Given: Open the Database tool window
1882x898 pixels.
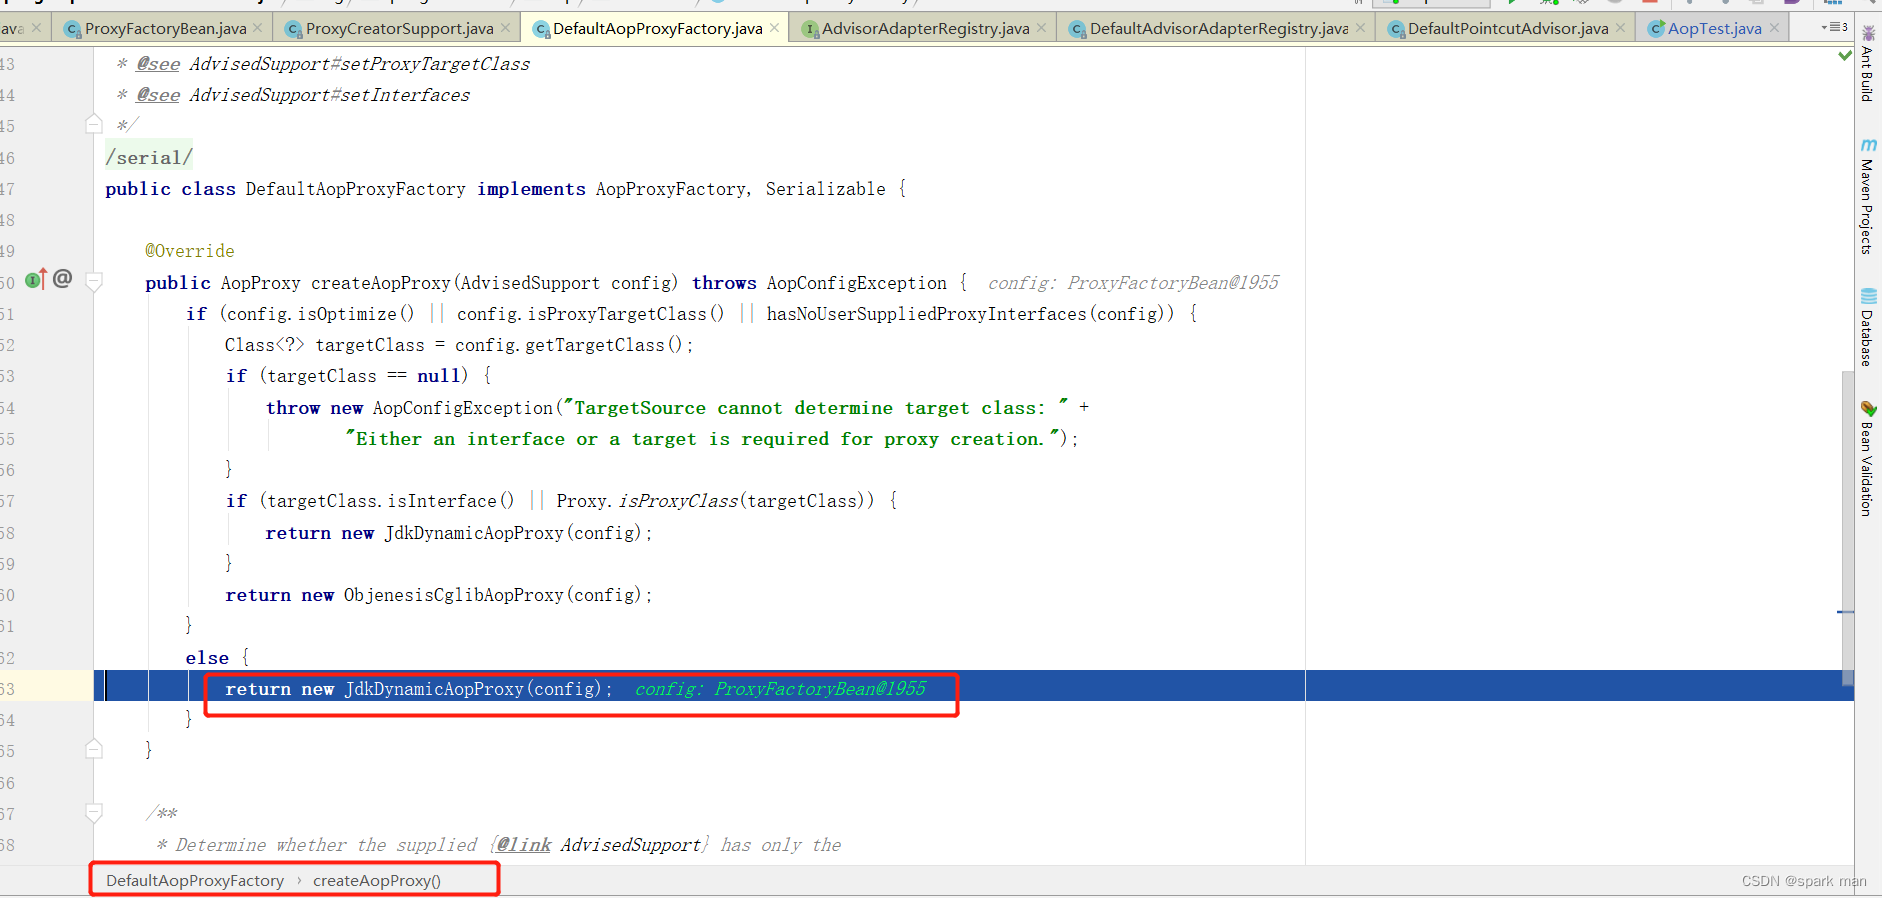Looking at the screenshot, I should coord(1867,328).
